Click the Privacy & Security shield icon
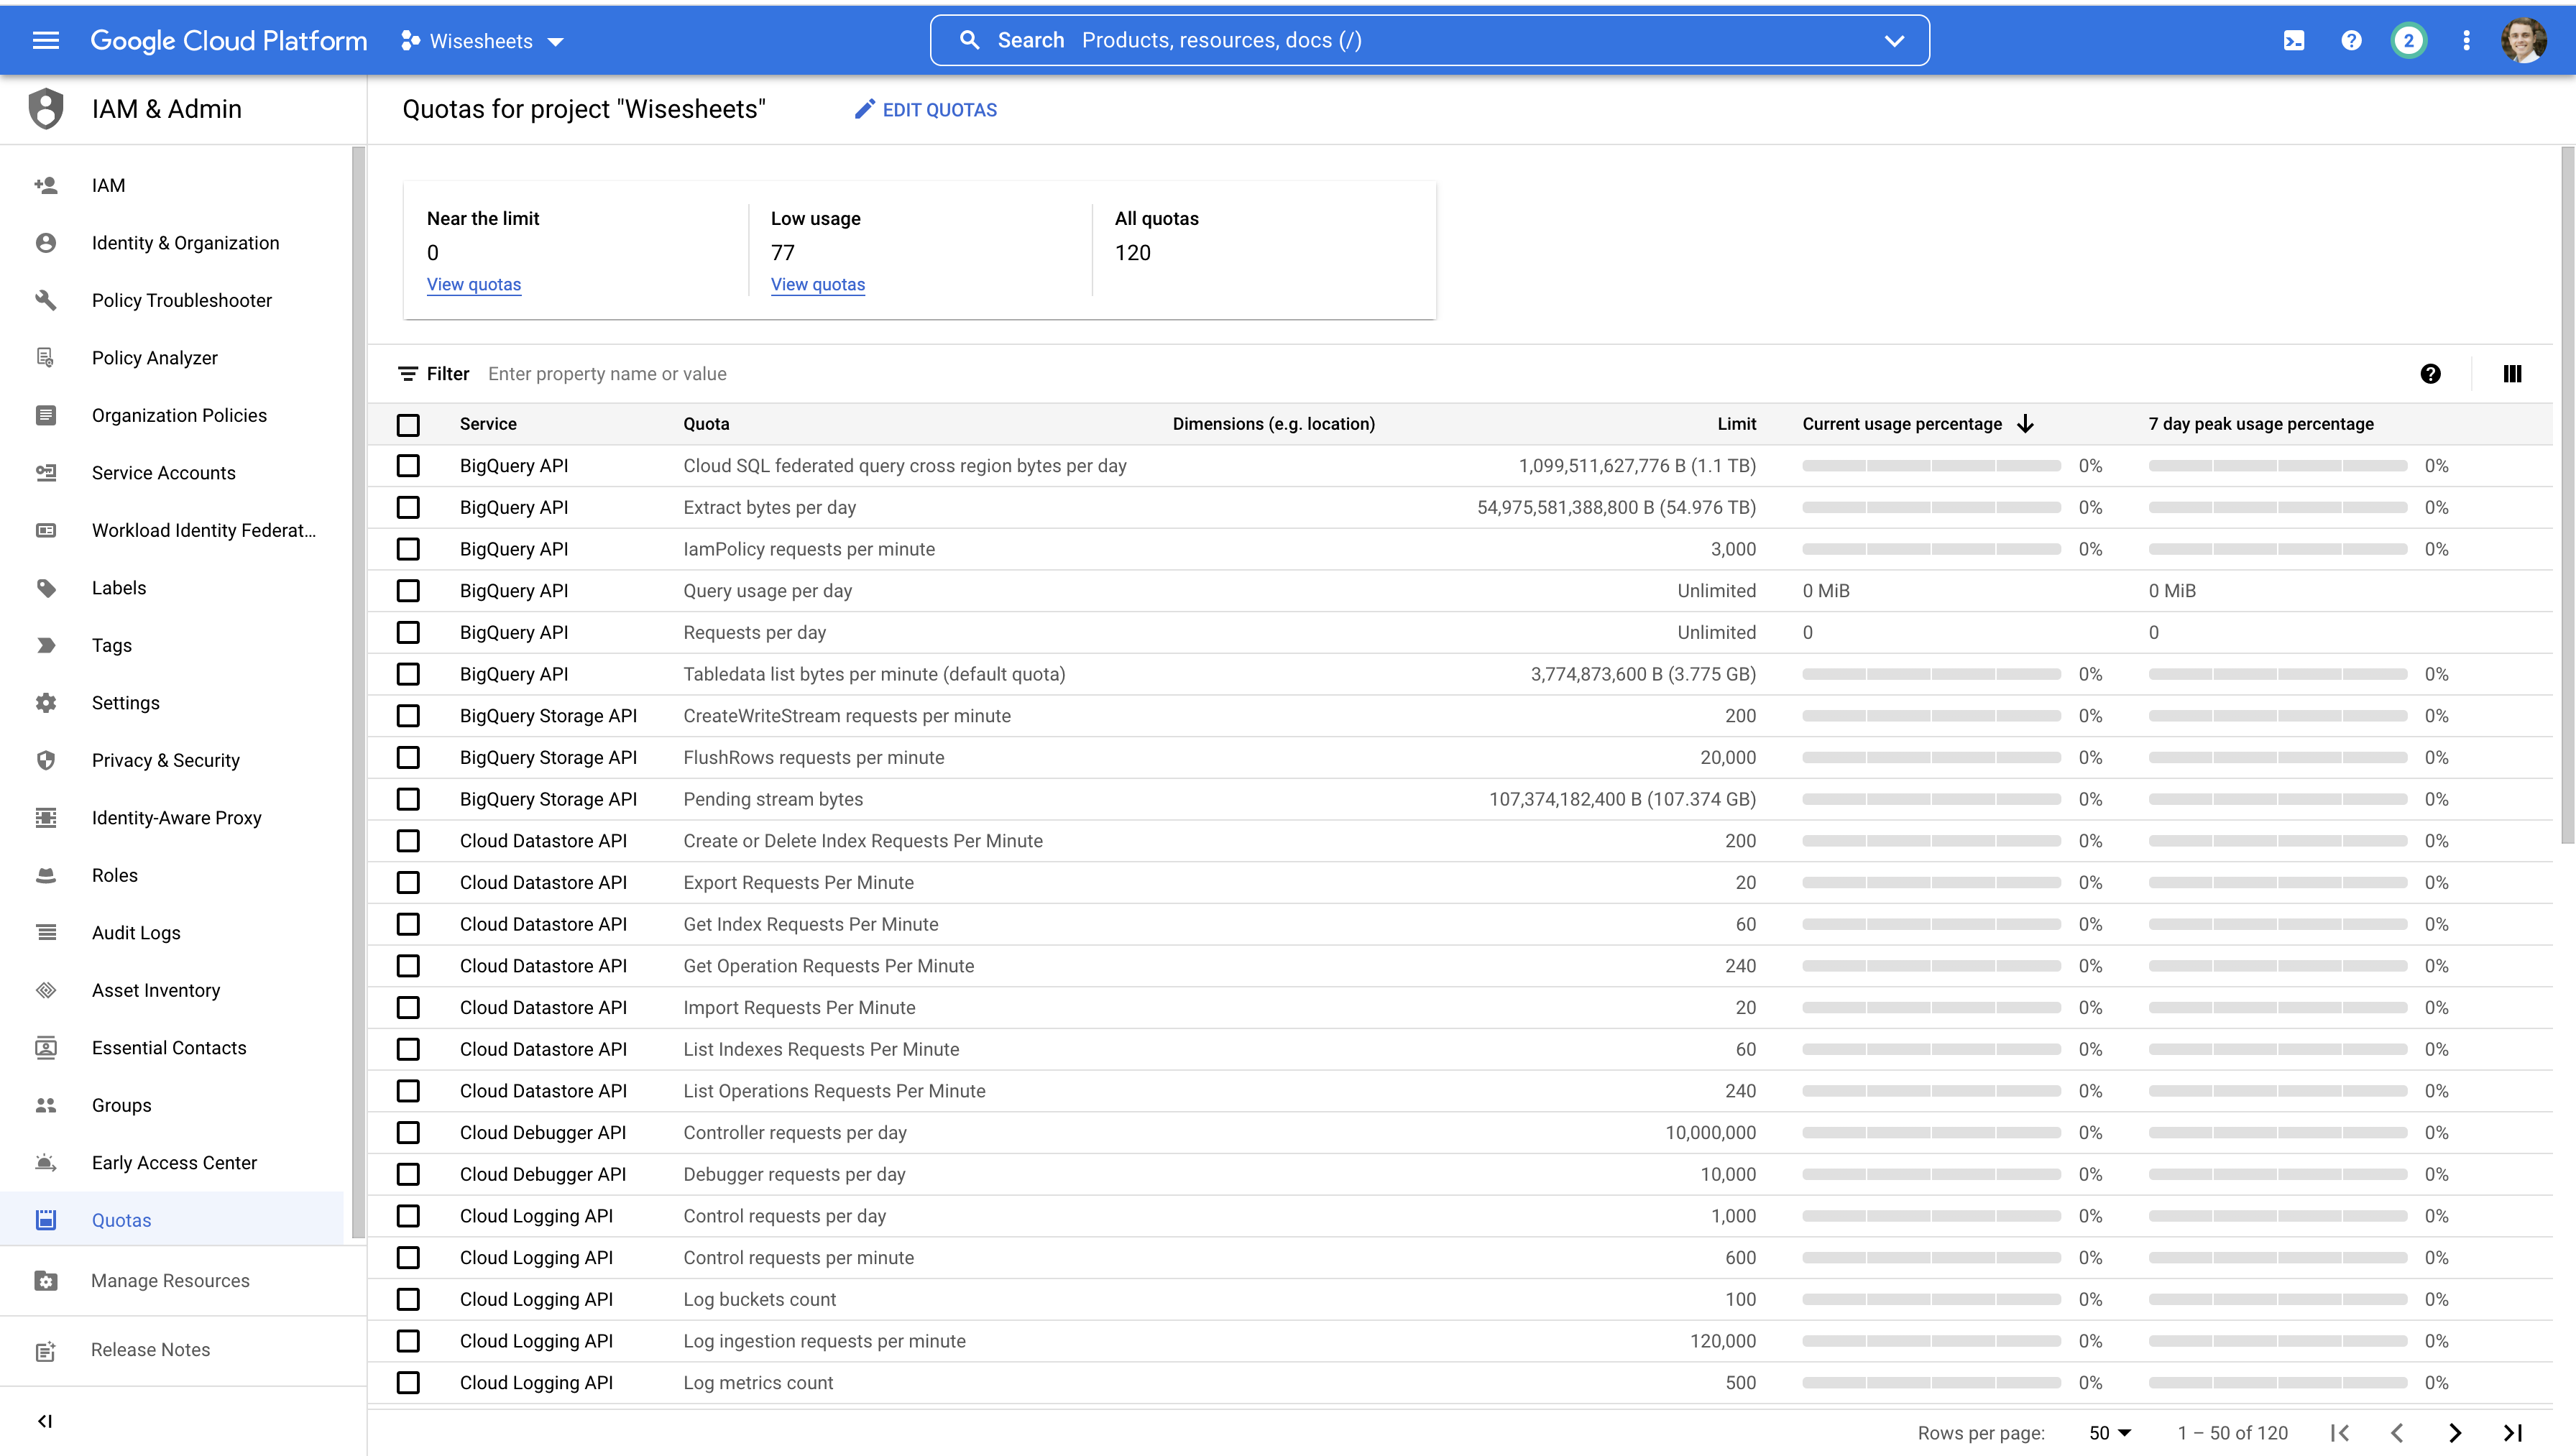This screenshot has height=1456, width=2576. [46, 760]
